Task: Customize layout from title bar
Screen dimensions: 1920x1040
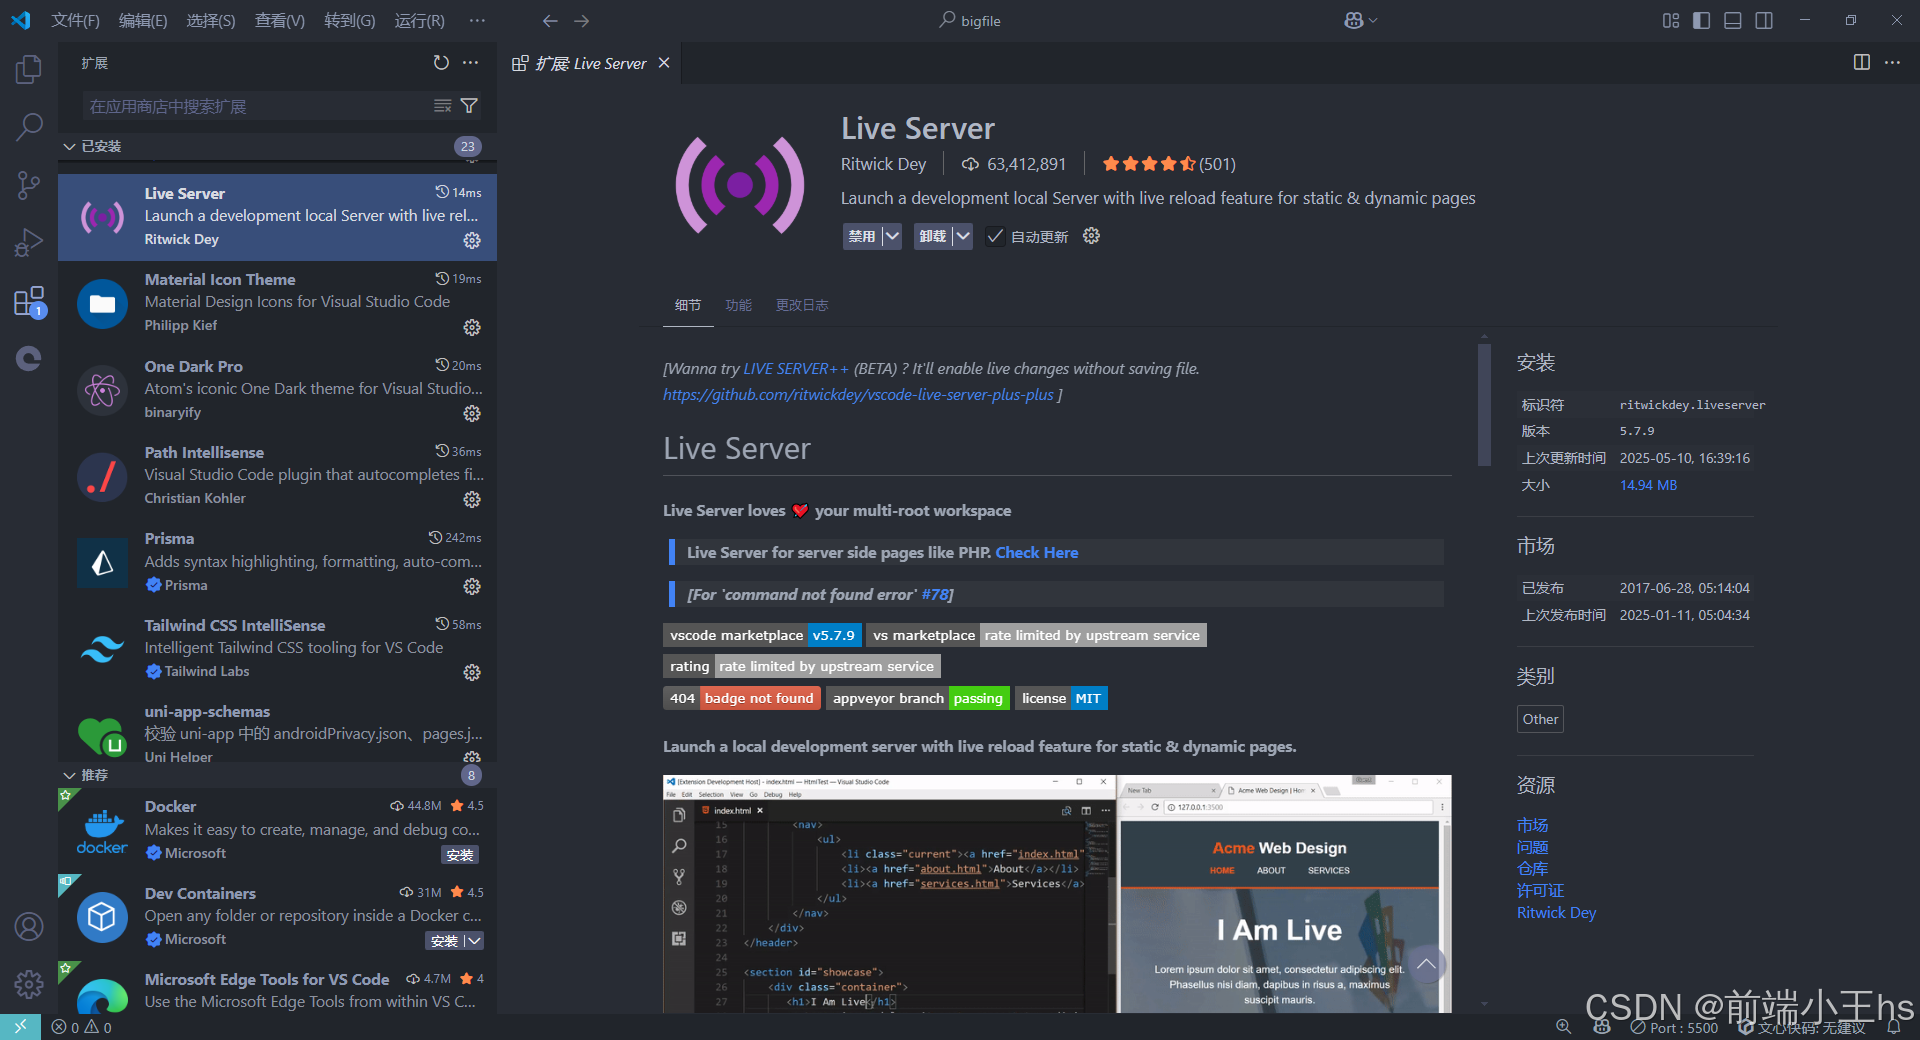Action: pyautogui.click(x=1670, y=20)
